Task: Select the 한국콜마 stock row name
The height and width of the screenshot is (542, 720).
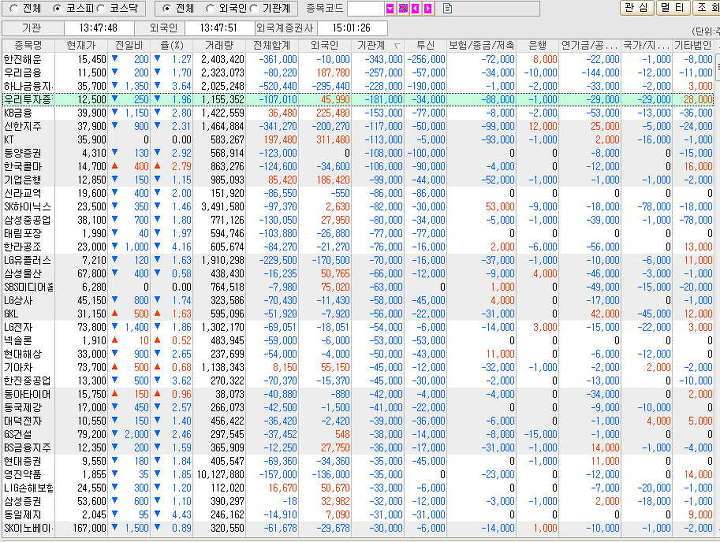Action: tap(22, 166)
